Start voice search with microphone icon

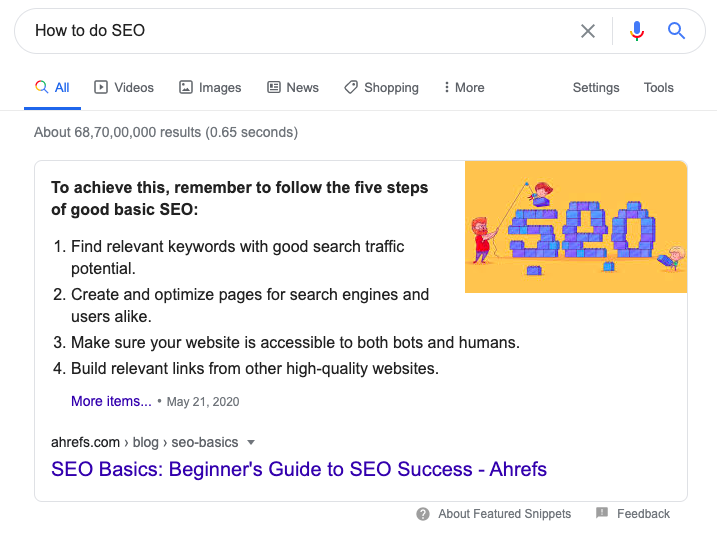click(637, 31)
